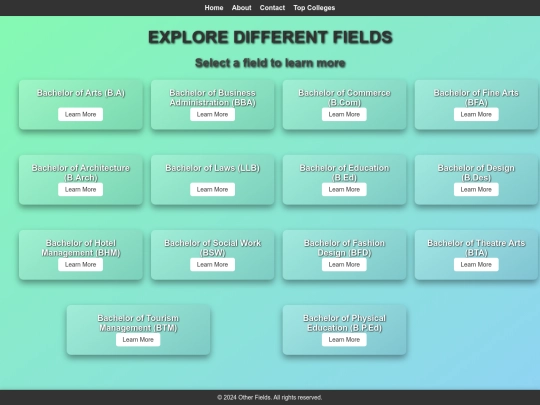The height and width of the screenshot is (405, 540).
Task: Click the 'Select a field to learn more' subtitle
Action: tap(270, 63)
